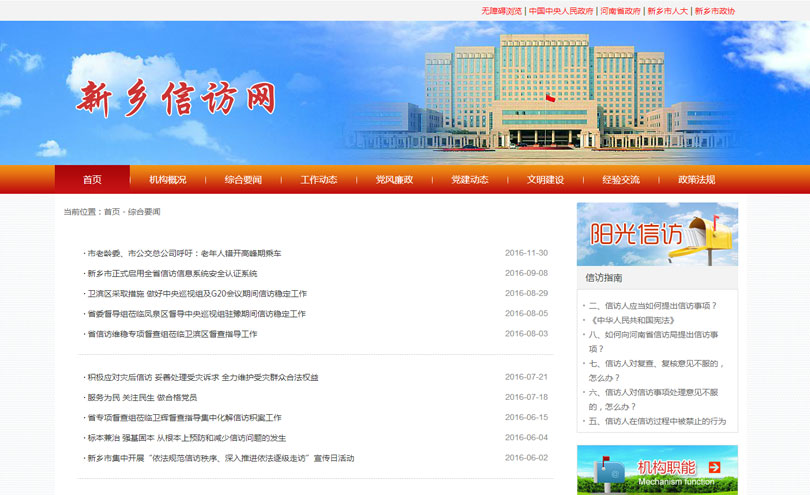Image resolution: width=810 pixels, height=495 pixels.
Task: Click 首页 in the breadcrumb path
Action: tap(111, 212)
